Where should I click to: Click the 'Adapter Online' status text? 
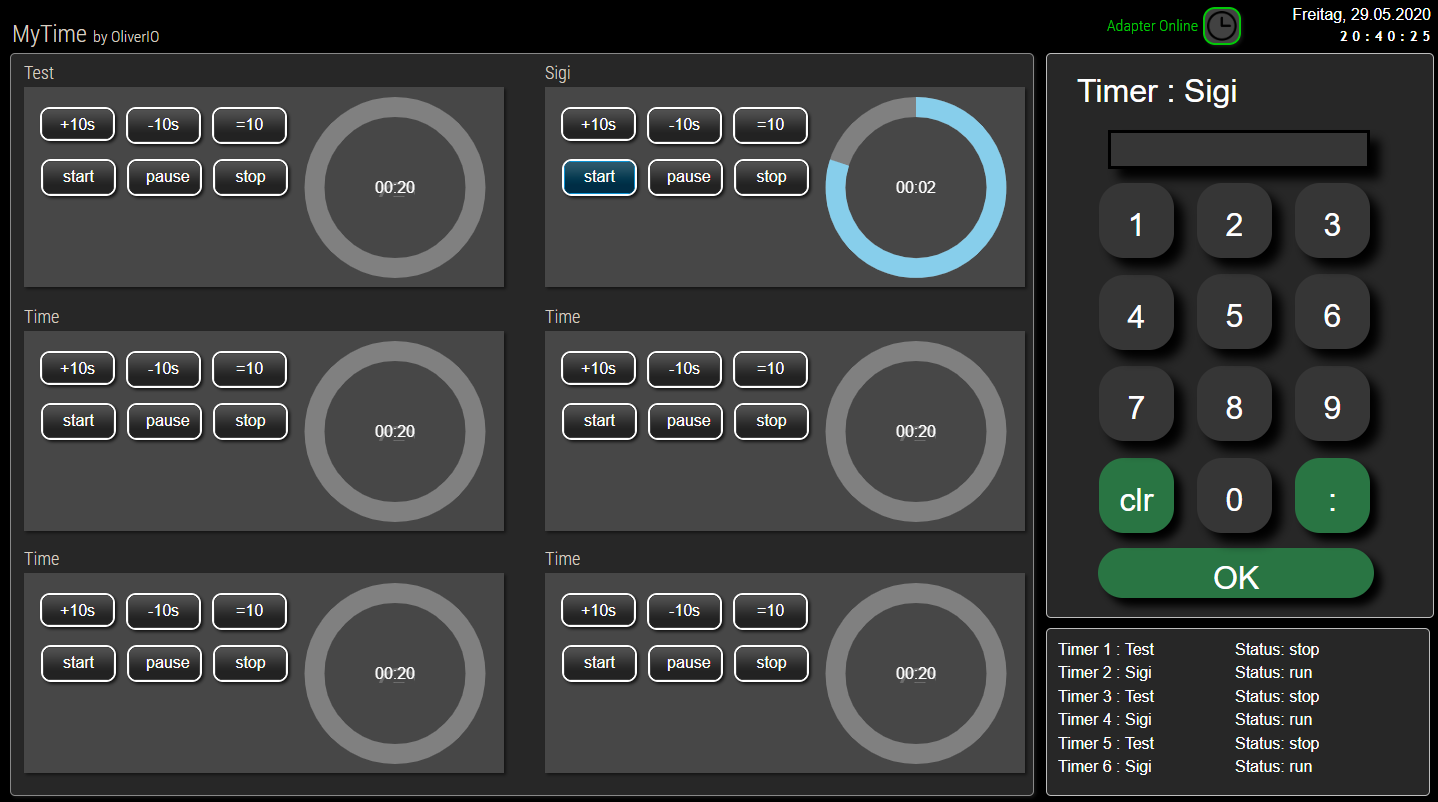pos(1152,26)
